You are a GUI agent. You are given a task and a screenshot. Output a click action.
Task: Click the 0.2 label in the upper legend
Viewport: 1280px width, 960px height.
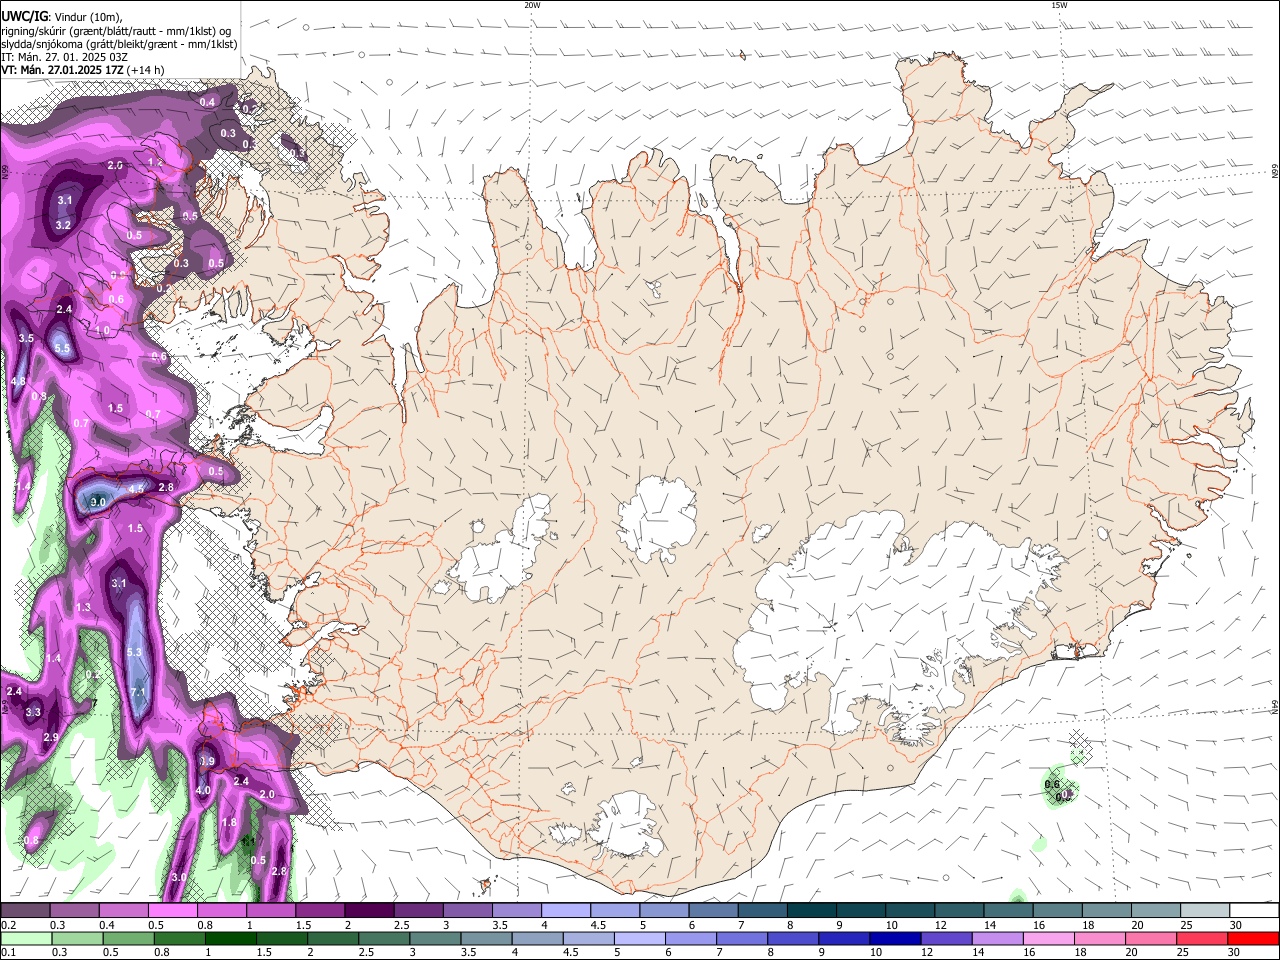pyautogui.click(x=8, y=925)
